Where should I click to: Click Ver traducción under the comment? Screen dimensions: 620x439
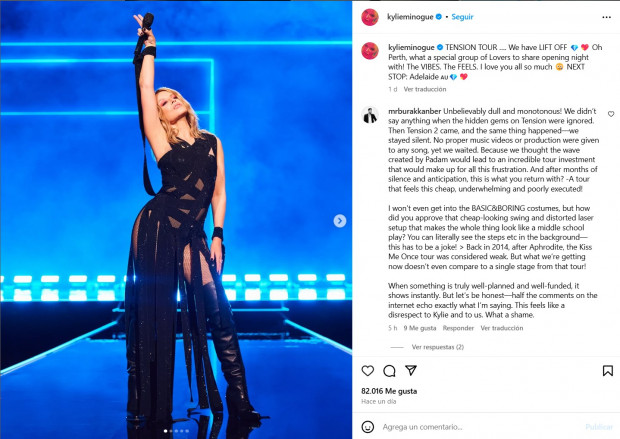click(502, 328)
